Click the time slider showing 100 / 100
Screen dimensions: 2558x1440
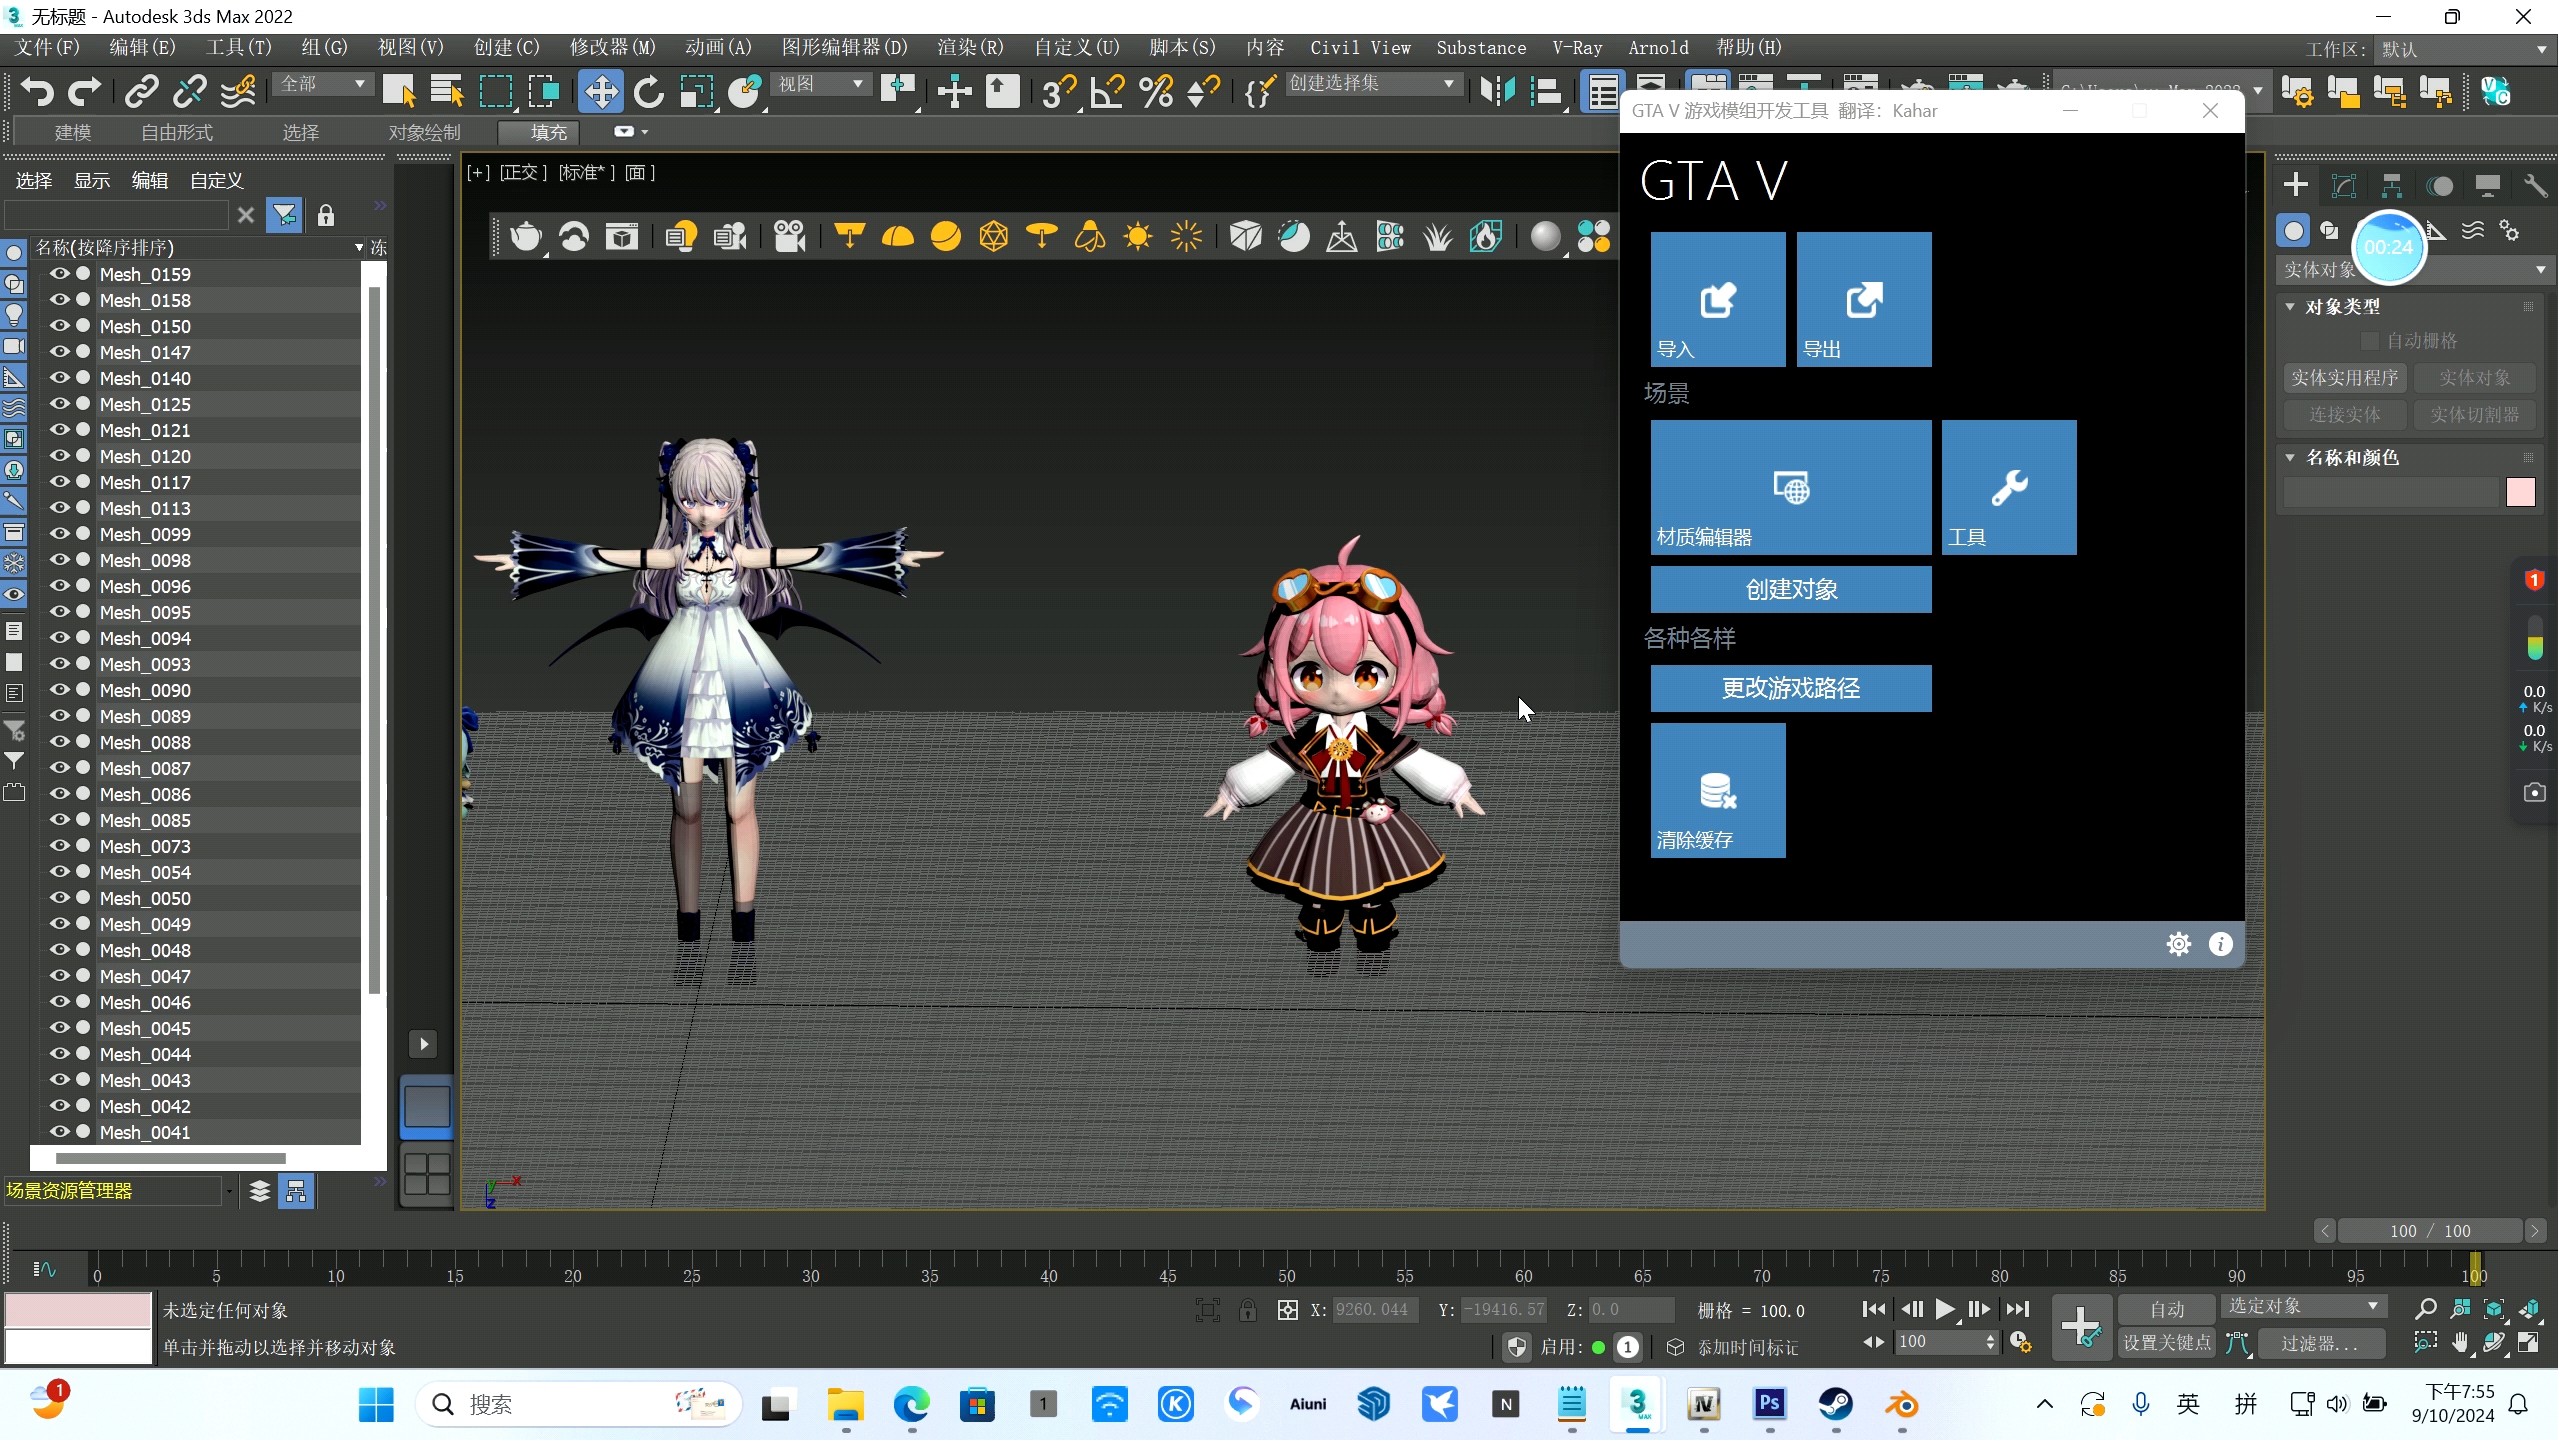point(2430,1231)
